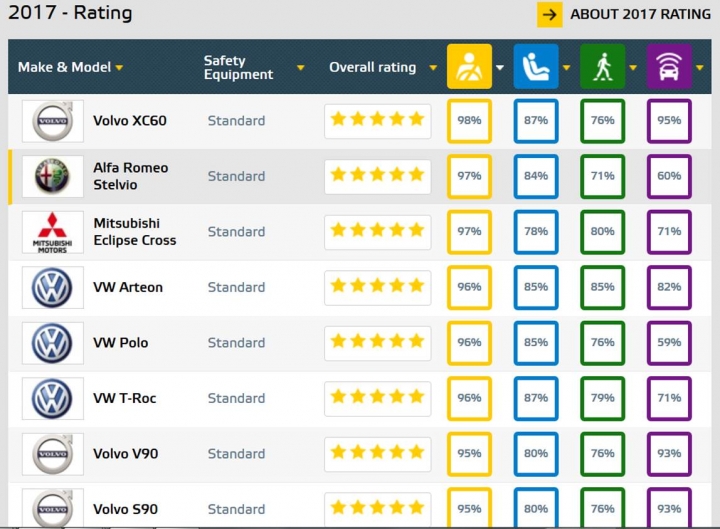
Task: Open the Volvo S90 logo thumbnail
Action: (53, 508)
